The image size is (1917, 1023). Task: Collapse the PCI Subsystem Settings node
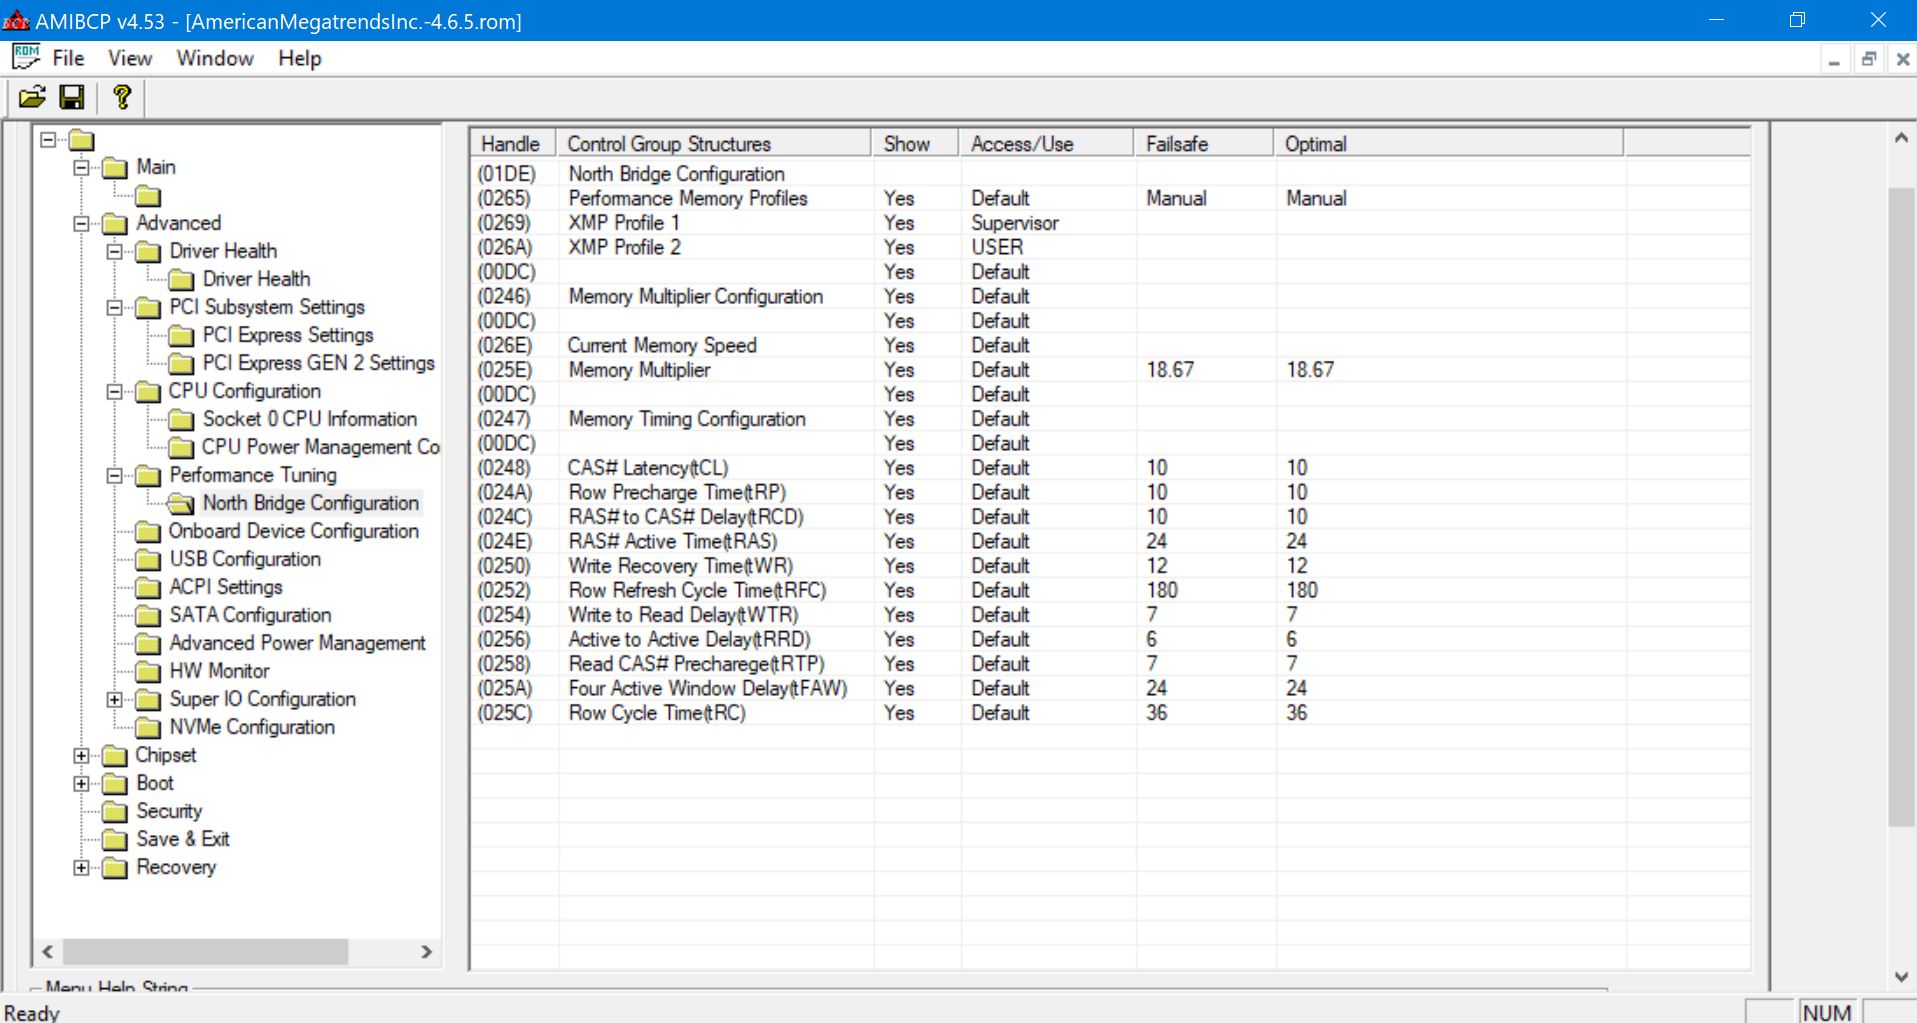tap(114, 307)
